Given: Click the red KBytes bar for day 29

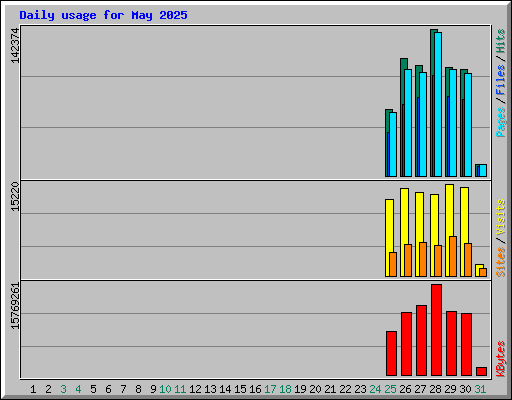Looking at the screenshot, I should pyautogui.click(x=451, y=344).
